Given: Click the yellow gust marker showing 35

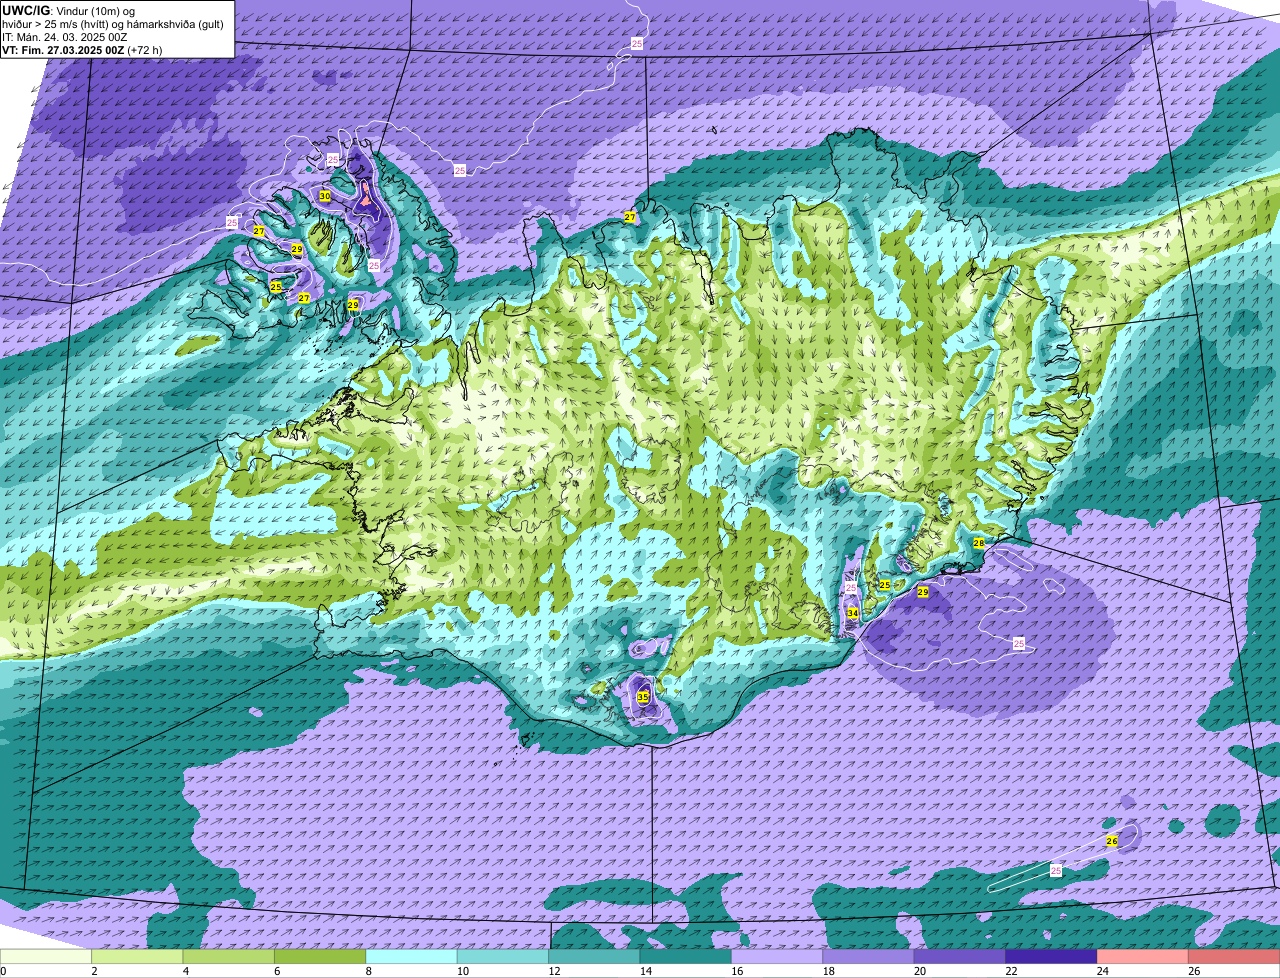Looking at the screenshot, I should tap(643, 697).
